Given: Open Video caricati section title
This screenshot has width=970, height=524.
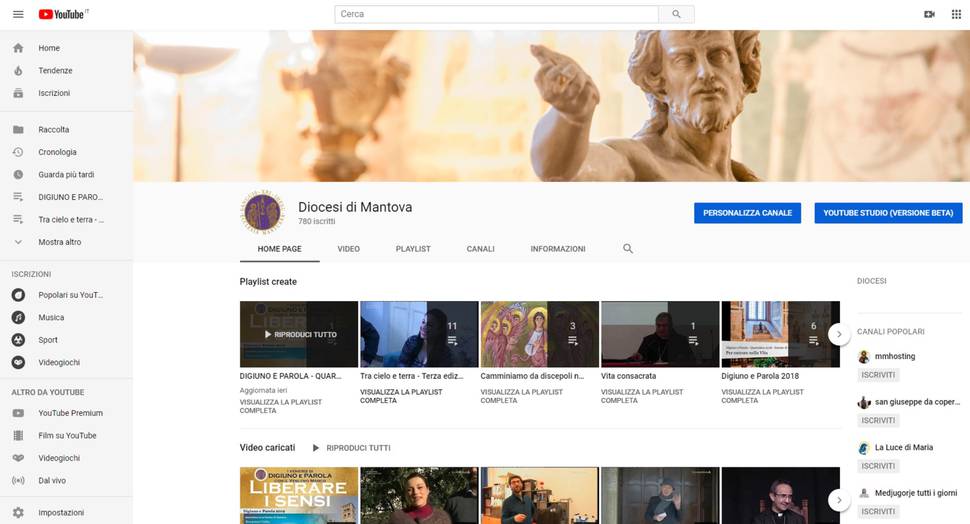Looking at the screenshot, I should (x=267, y=447).
